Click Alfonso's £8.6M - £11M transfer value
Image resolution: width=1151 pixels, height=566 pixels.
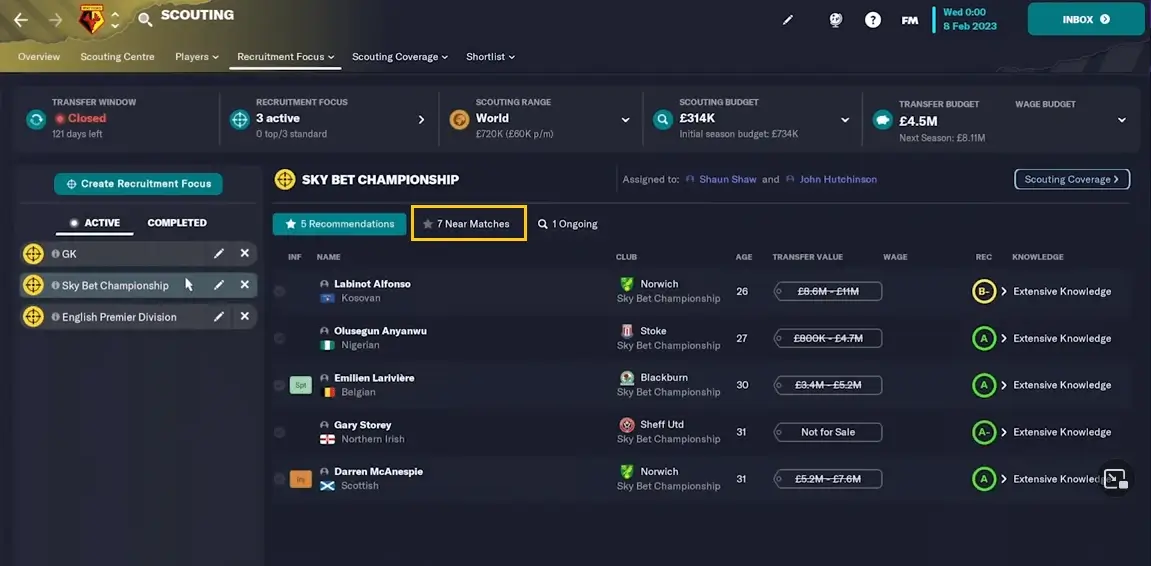[828, 291]
